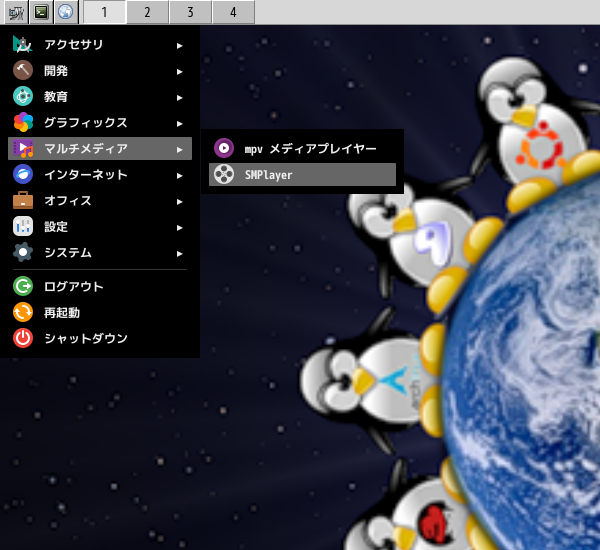Launch SMPlayer from the submenu

pyautogui.click(x=302, y=175)
